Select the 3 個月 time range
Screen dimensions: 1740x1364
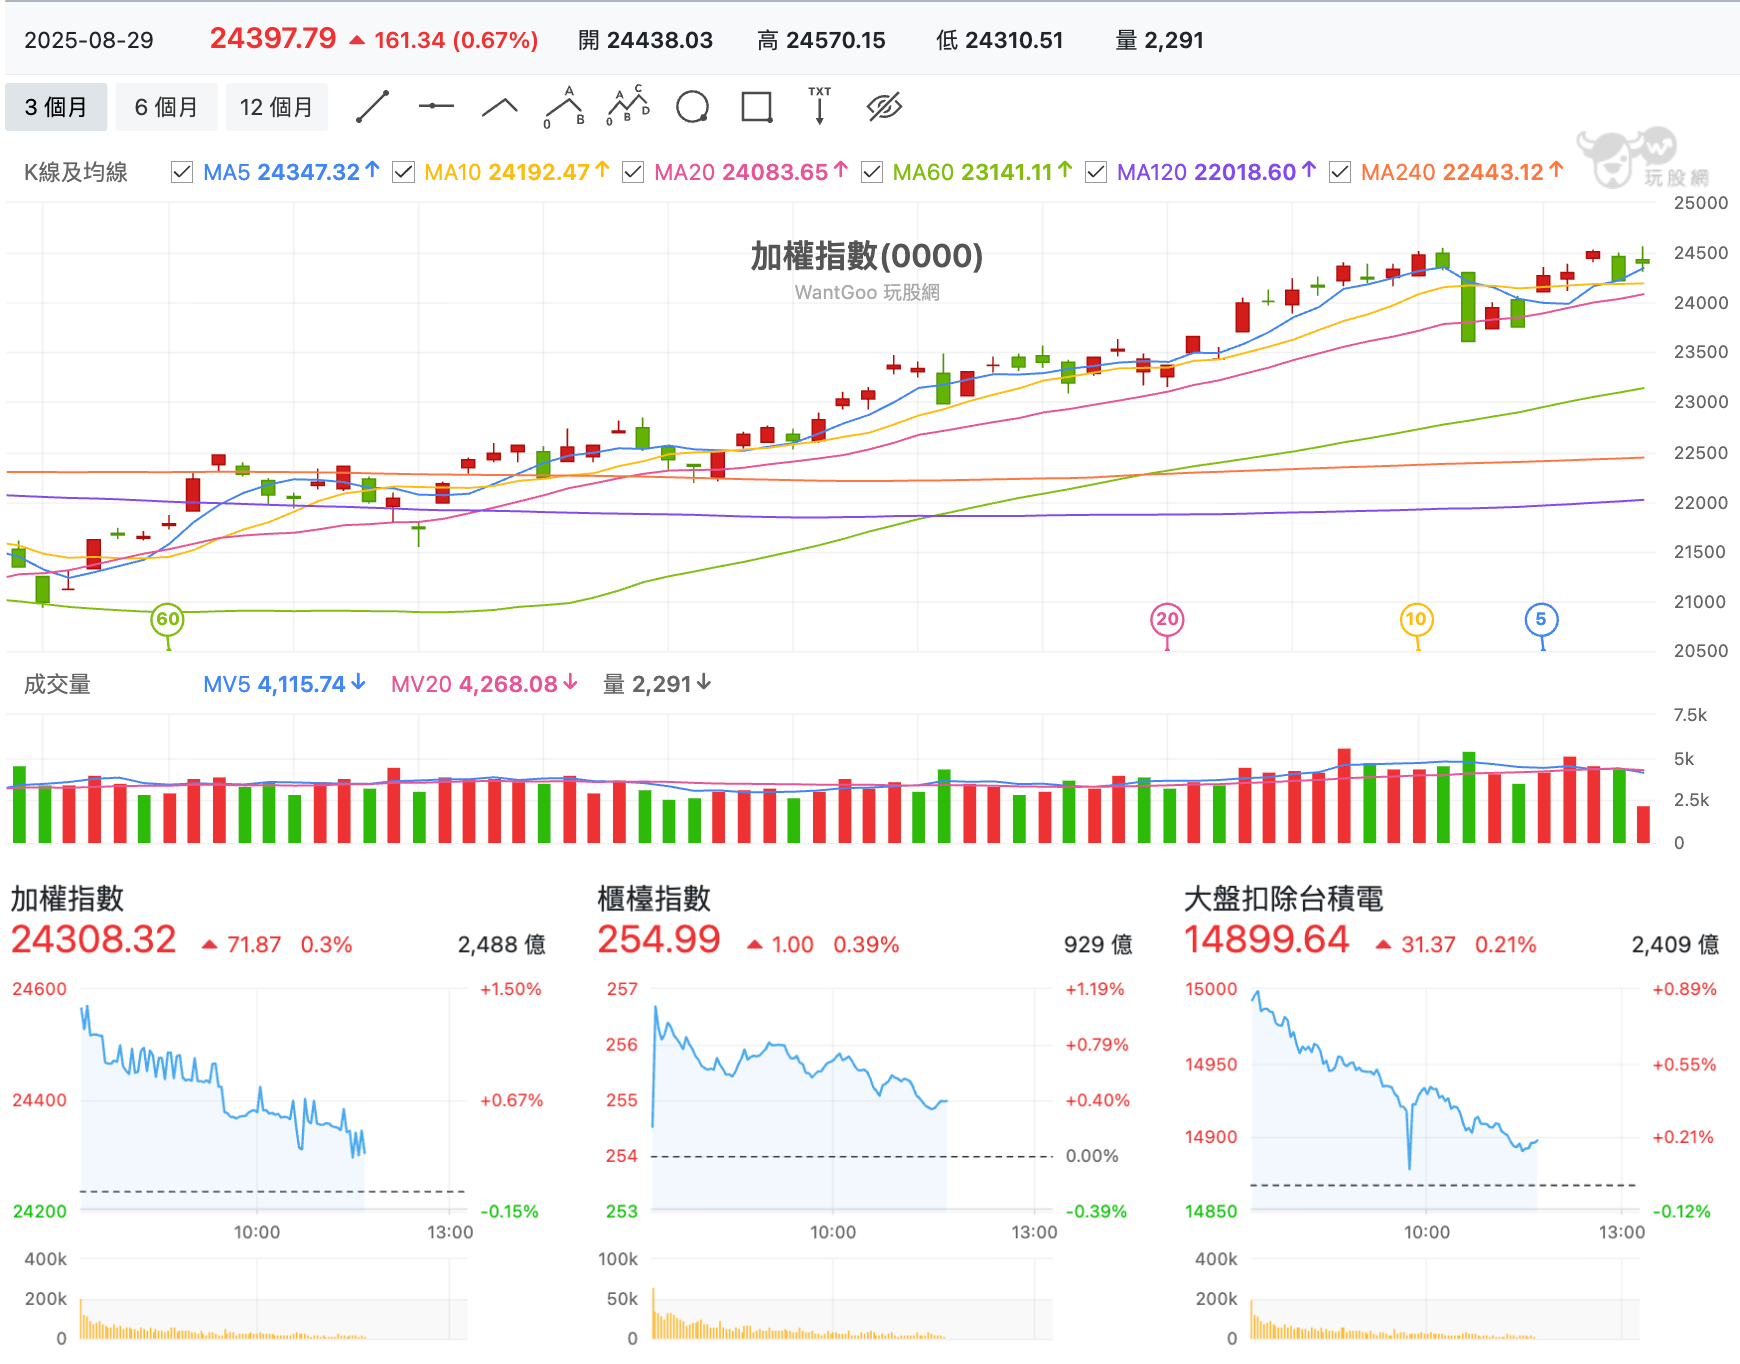(56, 107)
